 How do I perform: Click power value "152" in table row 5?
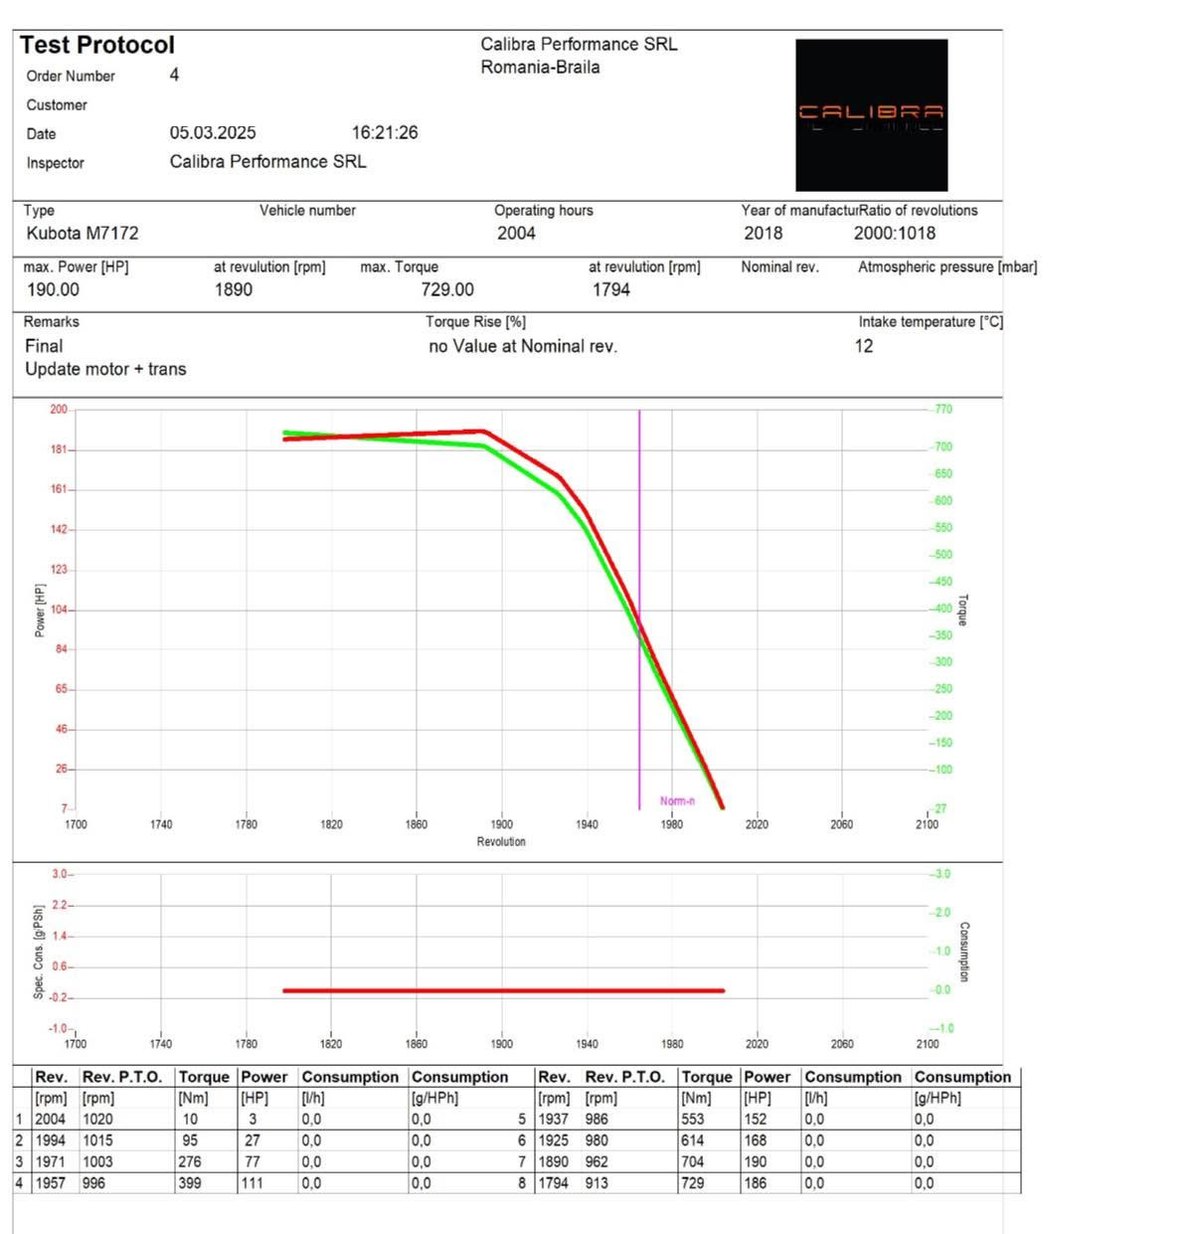755,1120
